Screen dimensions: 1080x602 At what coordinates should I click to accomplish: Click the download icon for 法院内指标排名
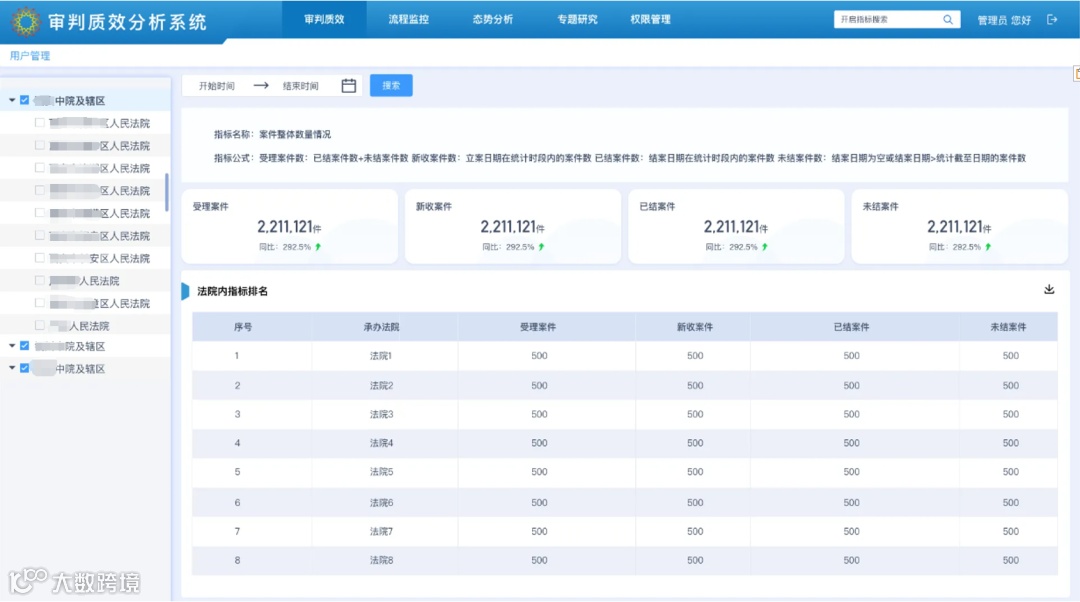point(1049,289)
